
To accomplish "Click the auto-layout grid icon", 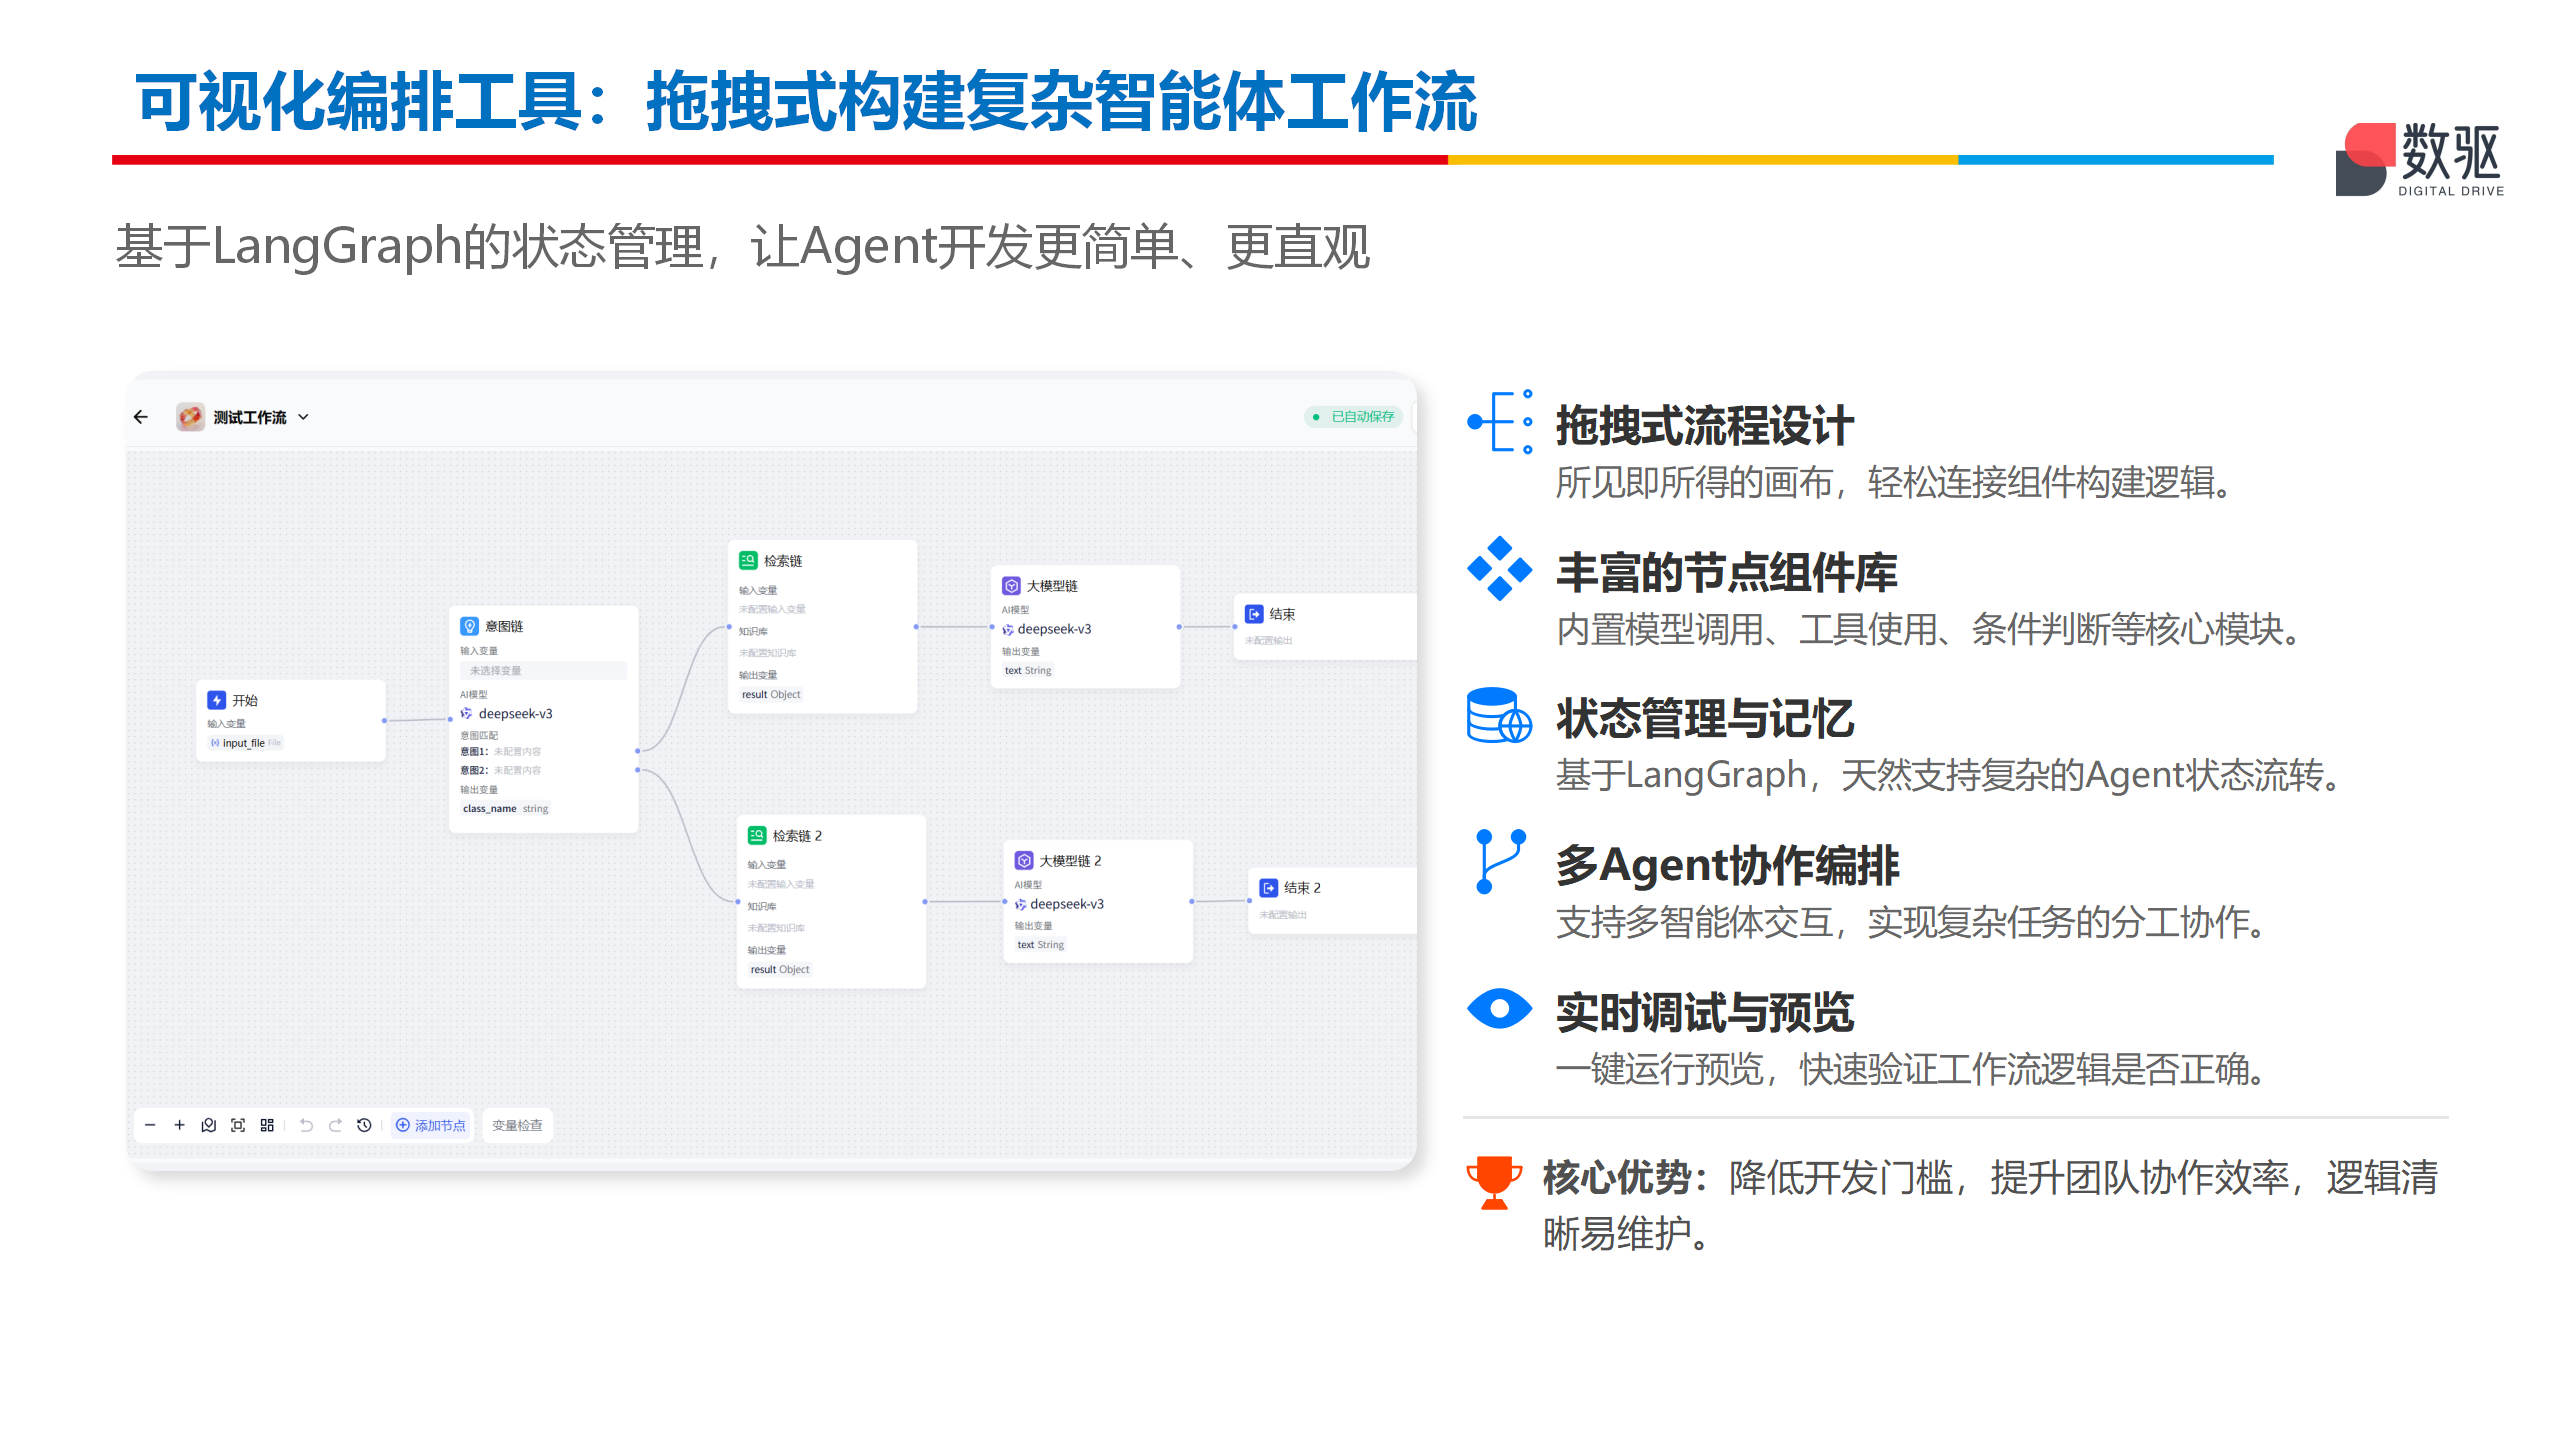I will coord(267,1125).
